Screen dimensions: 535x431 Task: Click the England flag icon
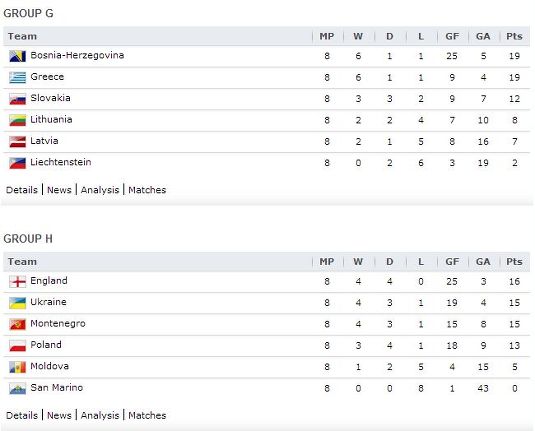click(17, 282)
